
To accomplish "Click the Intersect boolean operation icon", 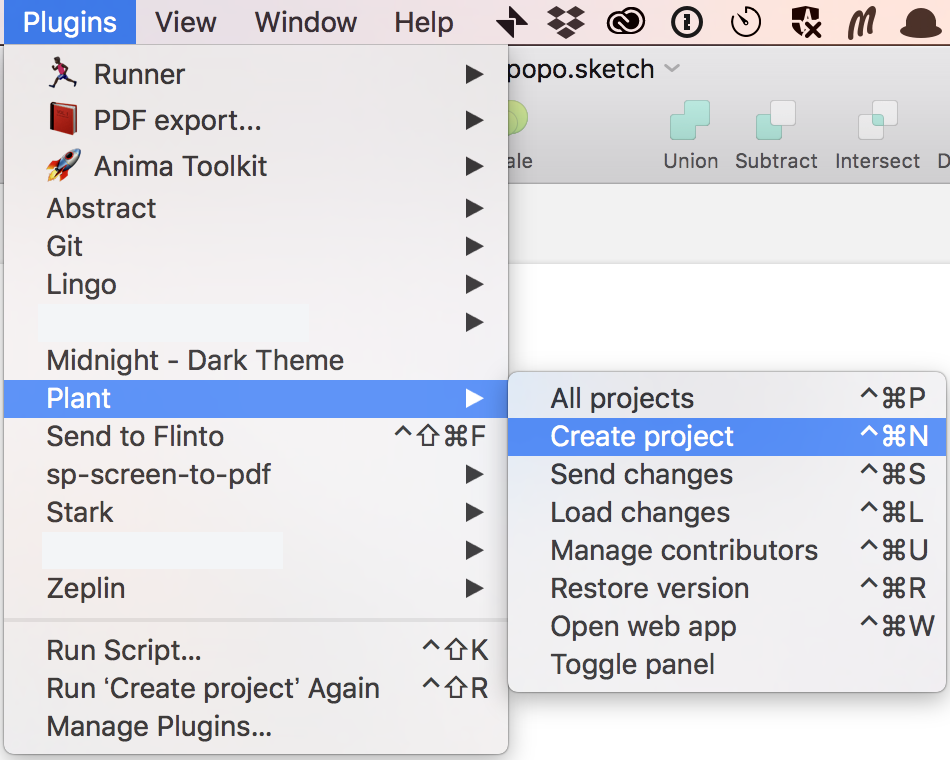I will tap(877, 120).
